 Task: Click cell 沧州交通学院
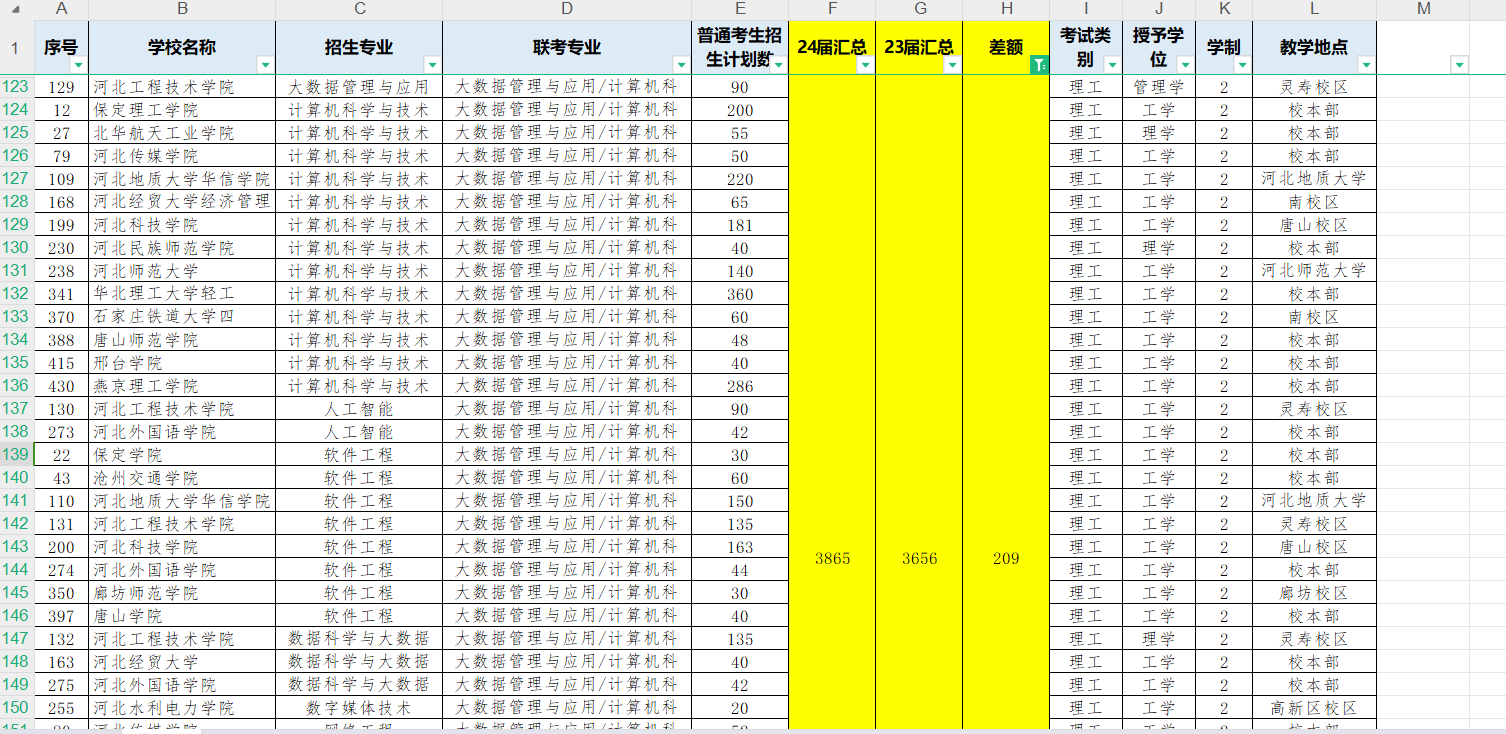pos(182,478)
